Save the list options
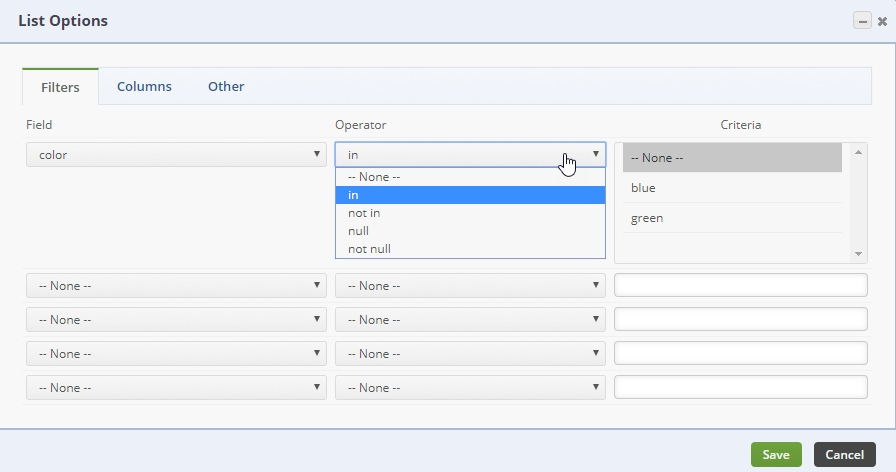The height and width of the screenshot is (472, 896). pos(776,455)
